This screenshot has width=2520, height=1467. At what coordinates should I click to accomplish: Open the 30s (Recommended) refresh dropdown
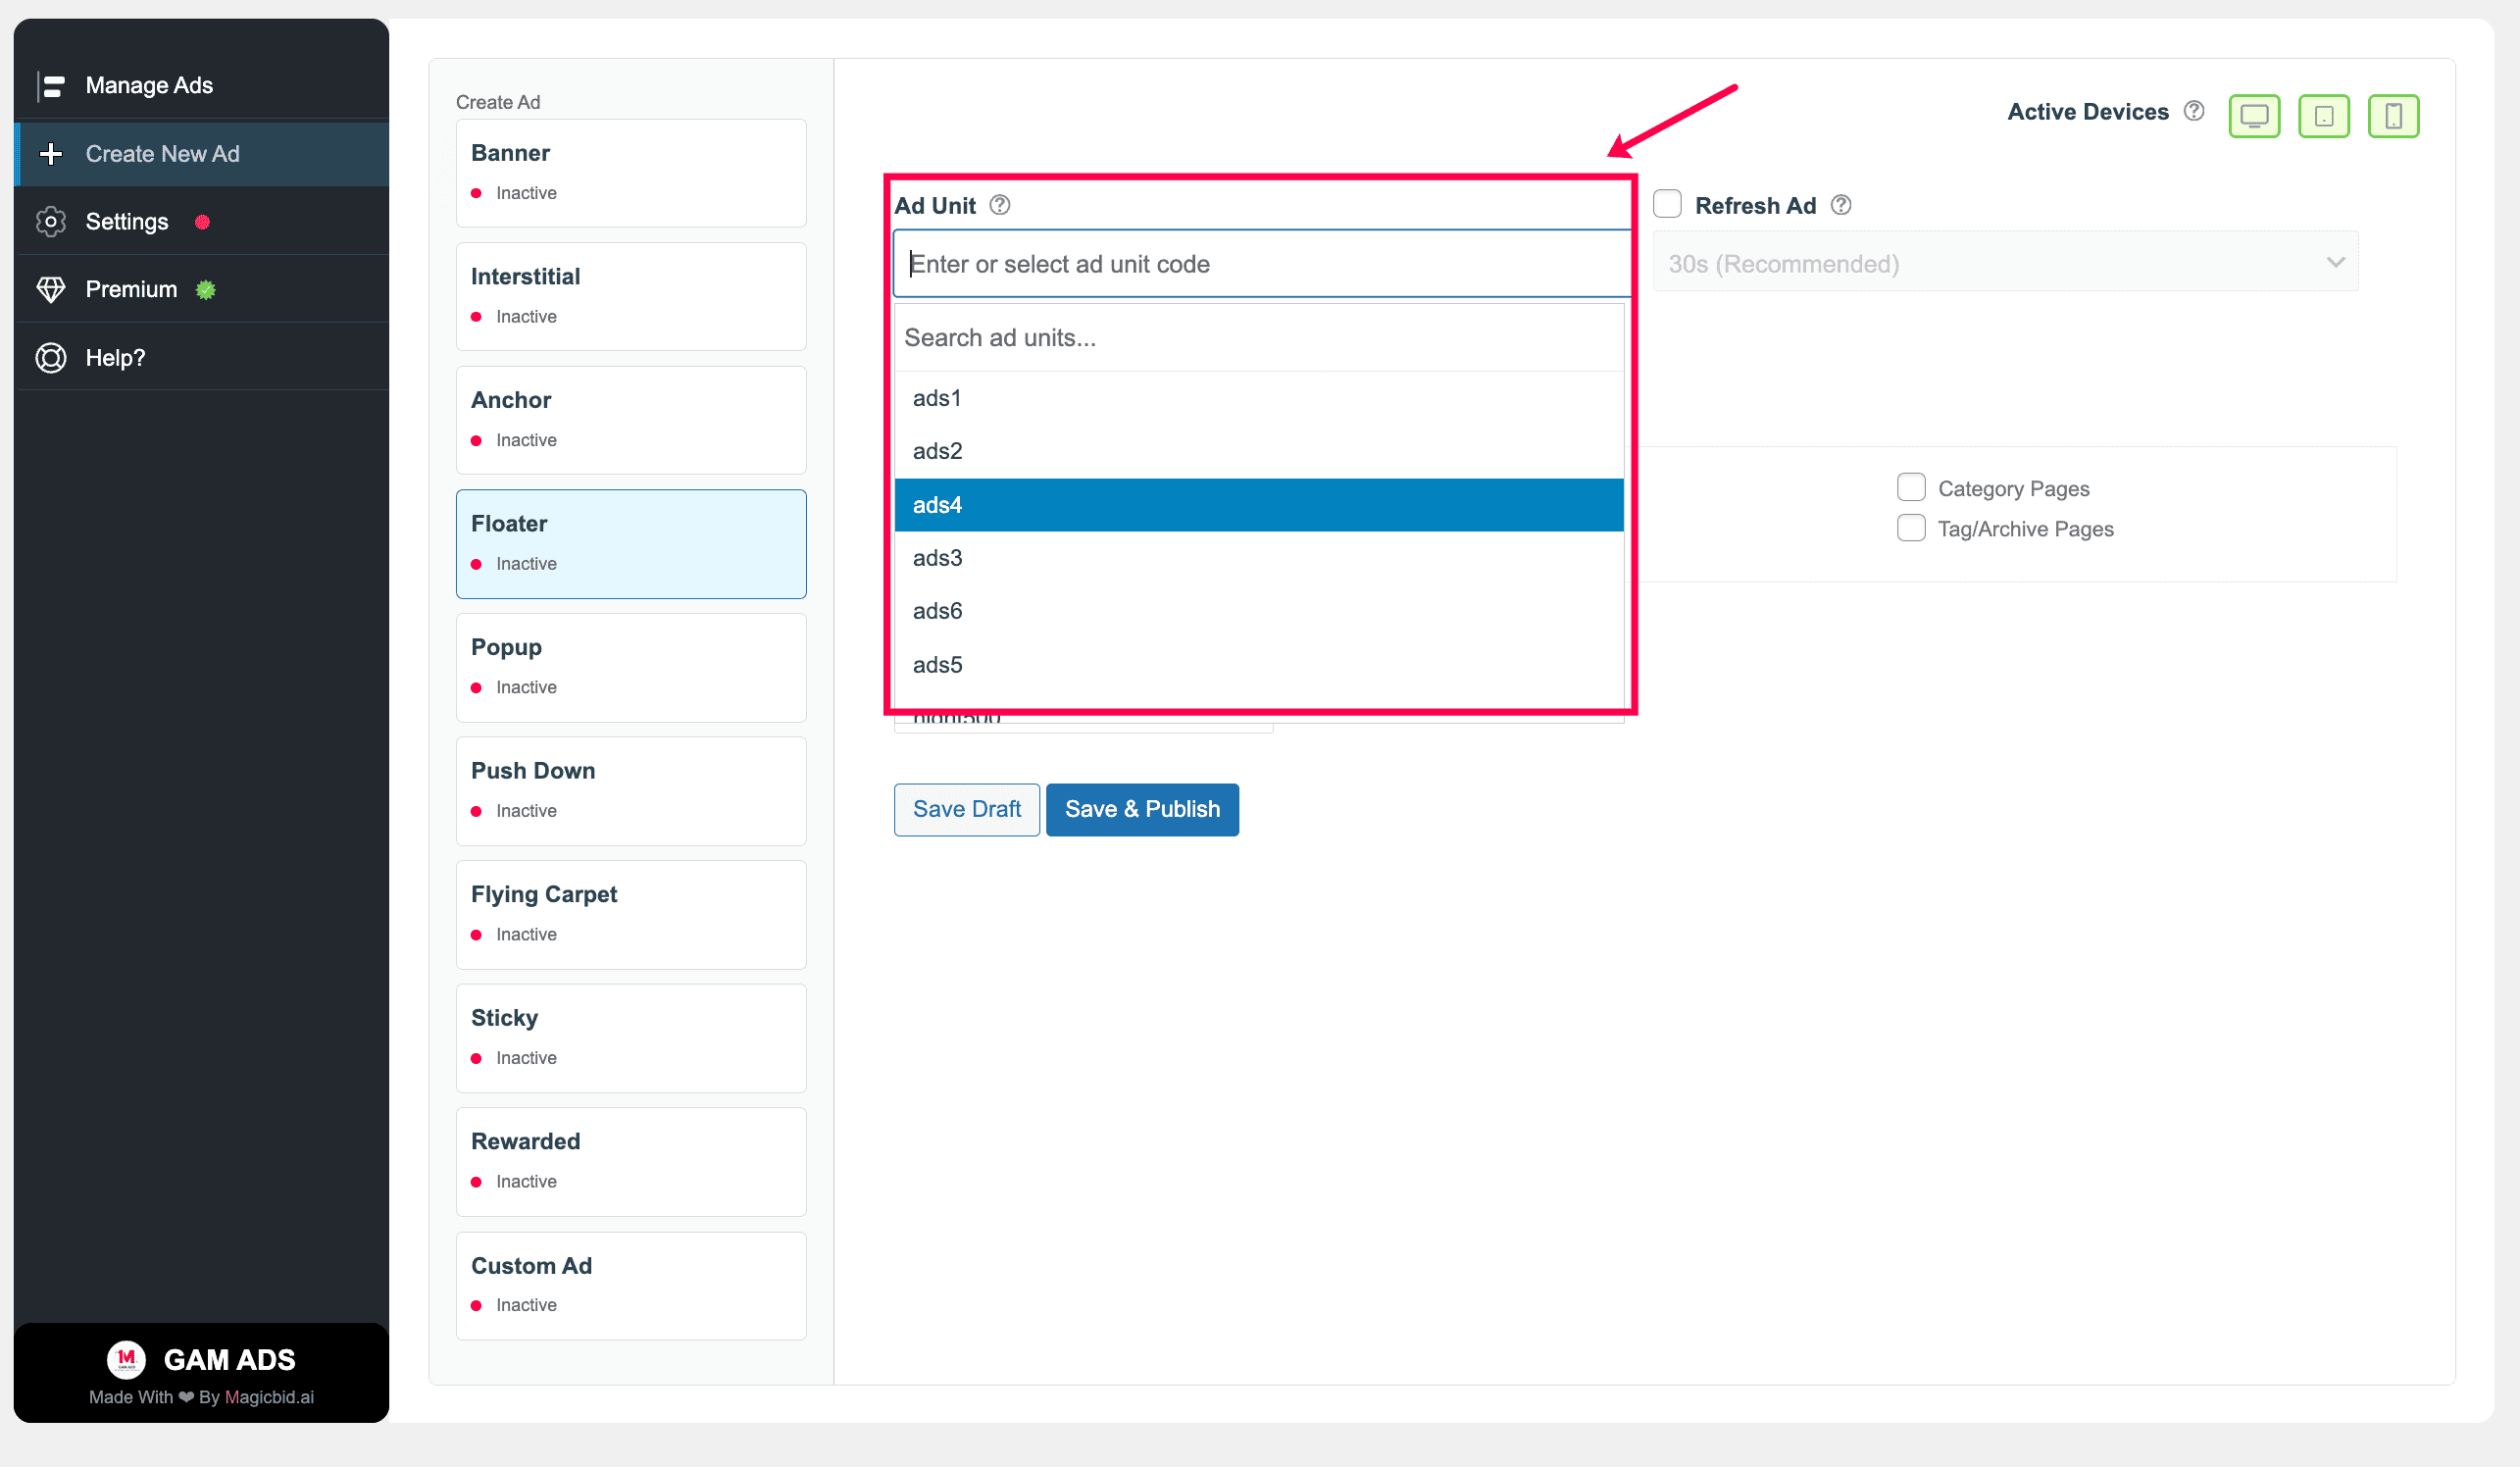click(x=2004, y=263)
